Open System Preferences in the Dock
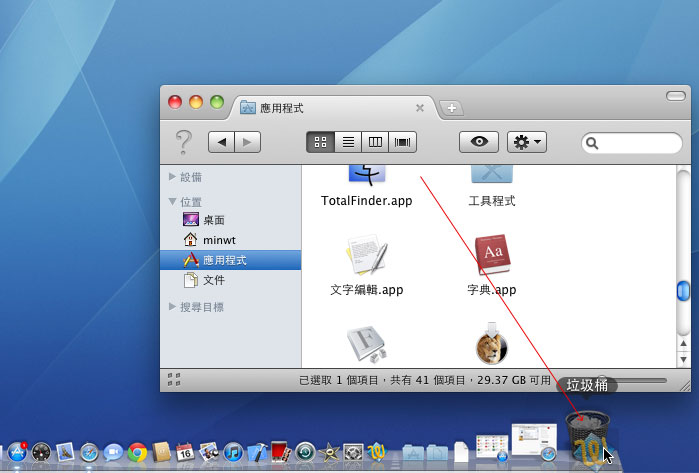Image resolution: width=699 pixels, height=473 pixels. point(353,452)
